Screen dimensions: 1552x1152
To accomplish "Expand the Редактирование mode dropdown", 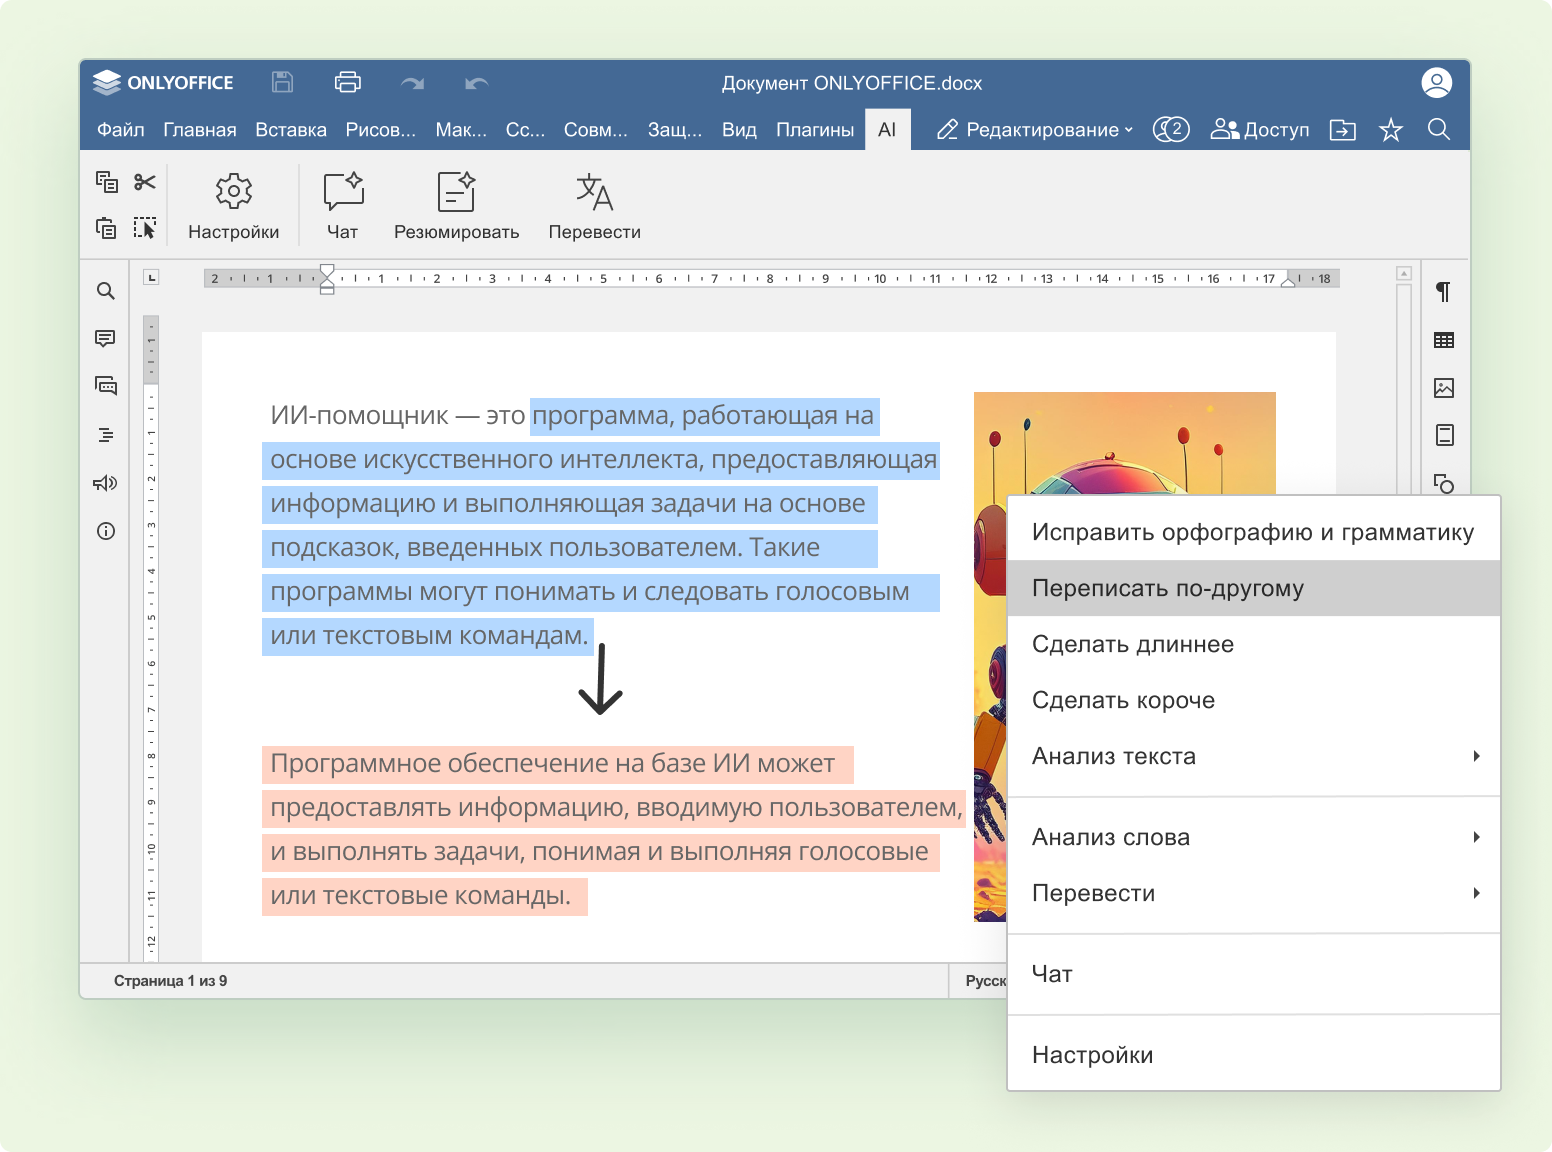I will point(1035,130).
